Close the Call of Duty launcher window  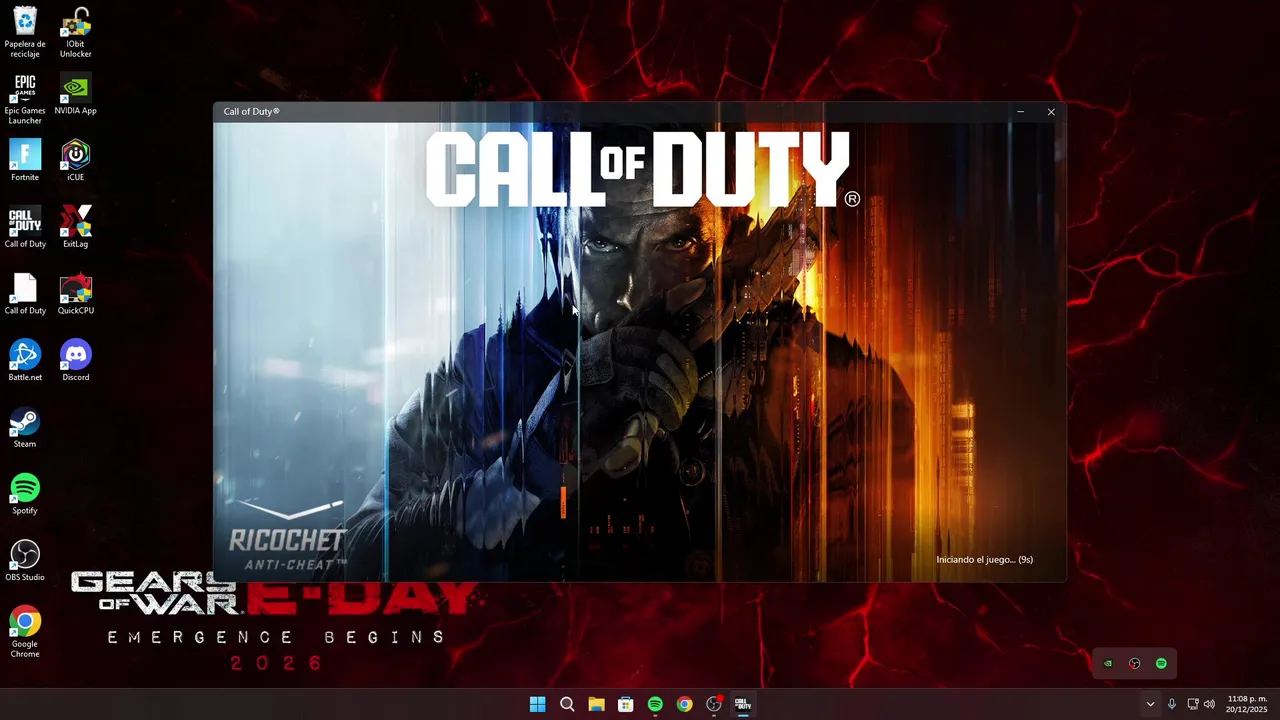coord(1051,112)
